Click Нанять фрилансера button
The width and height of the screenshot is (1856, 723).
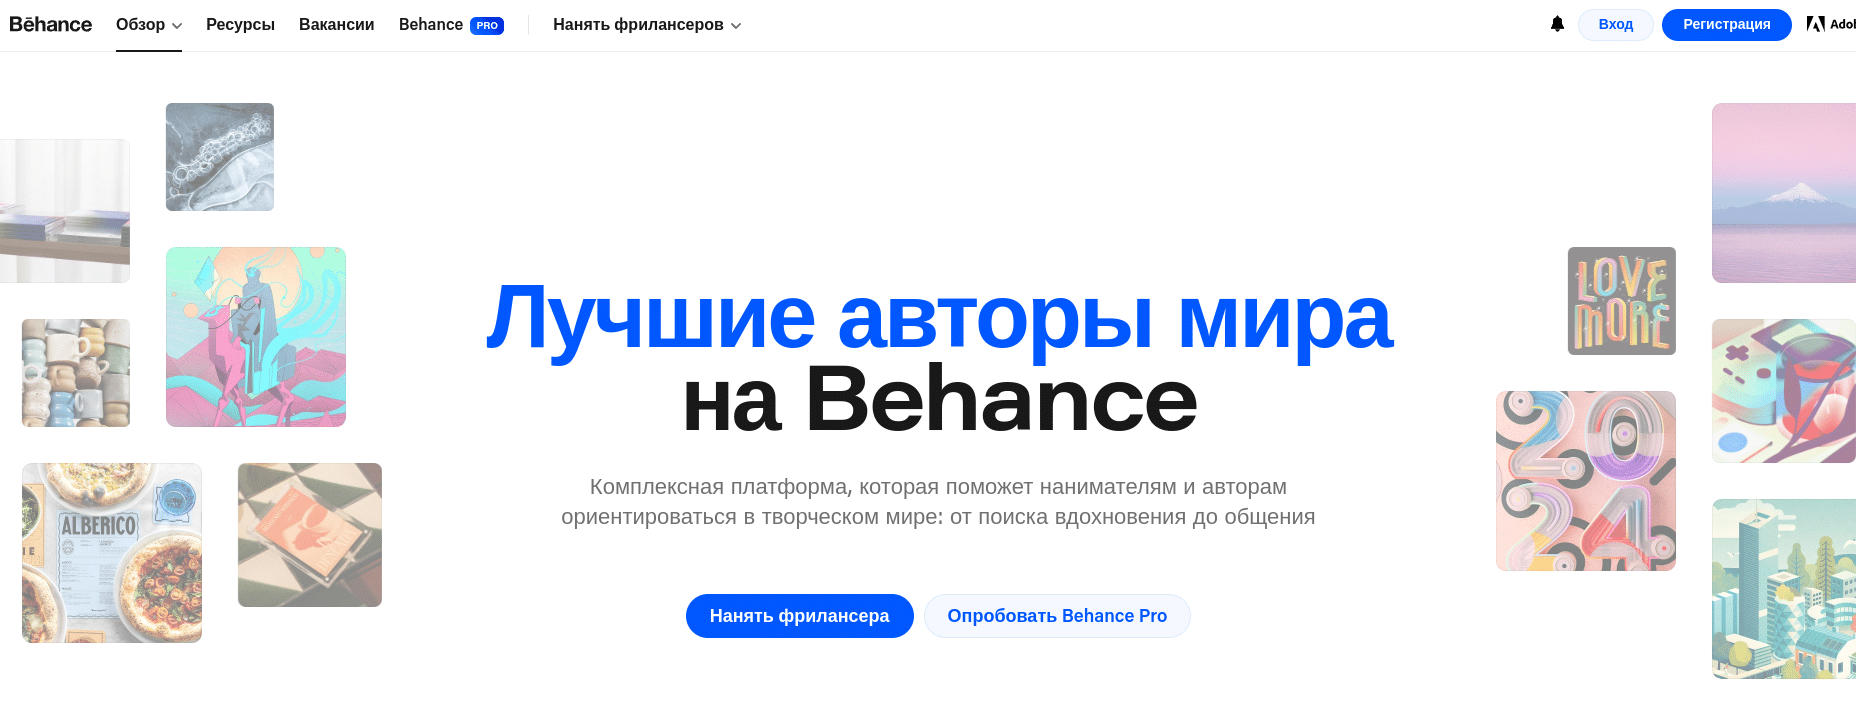click(x=800, y=616)
